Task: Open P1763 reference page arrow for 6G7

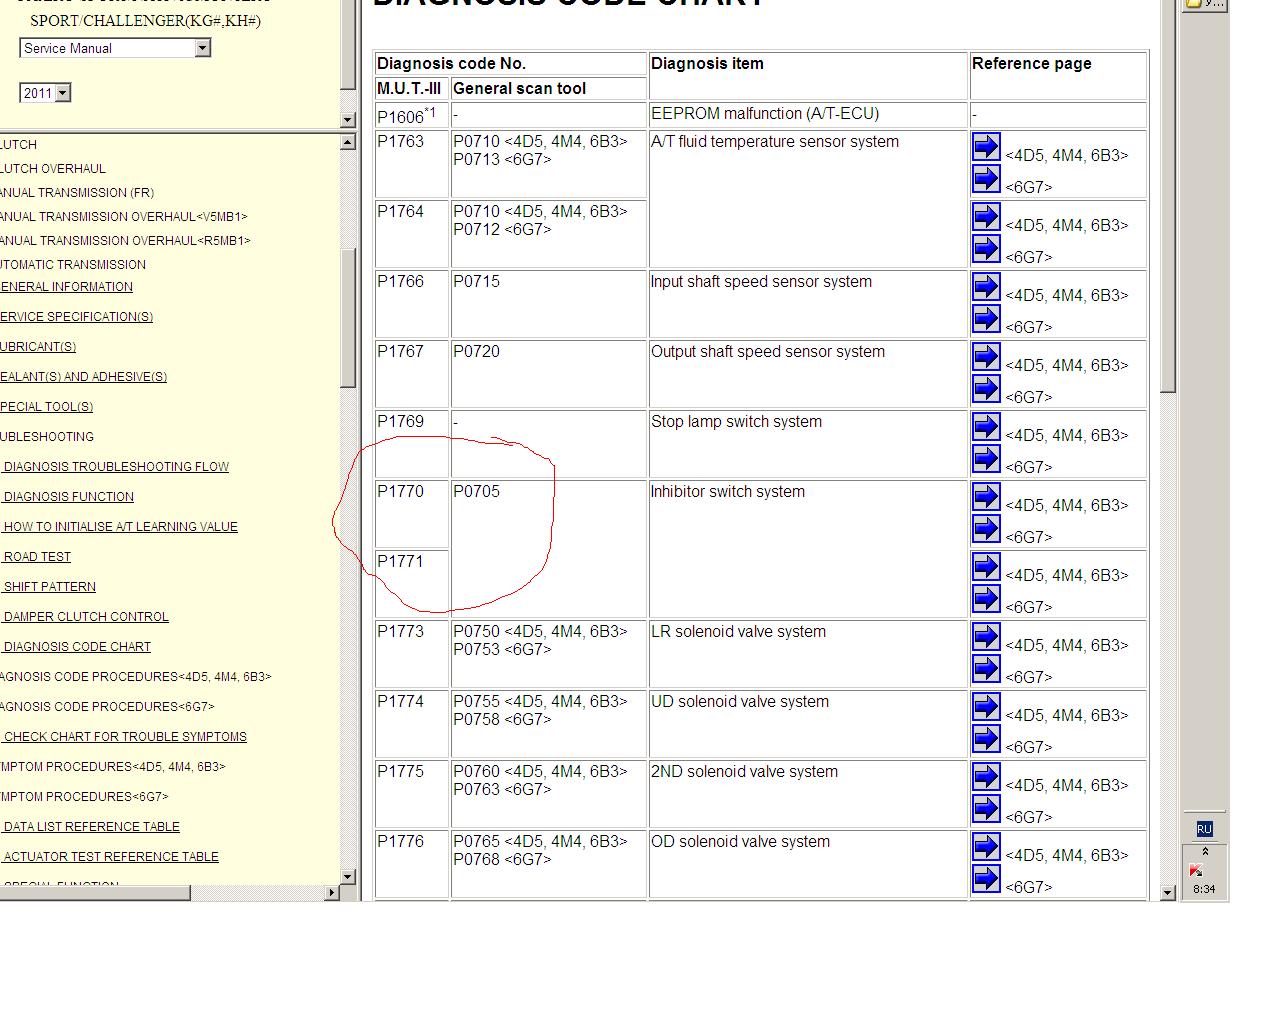Action: pos(986,179)
